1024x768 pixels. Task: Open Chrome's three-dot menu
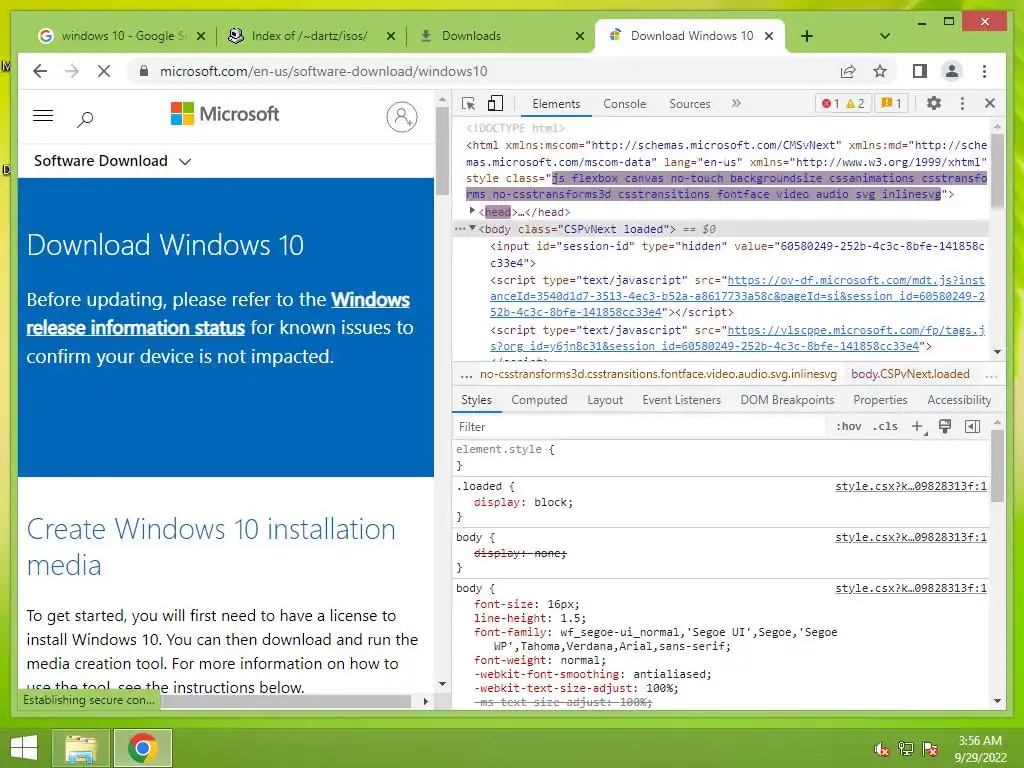click(x=984, y=71)
